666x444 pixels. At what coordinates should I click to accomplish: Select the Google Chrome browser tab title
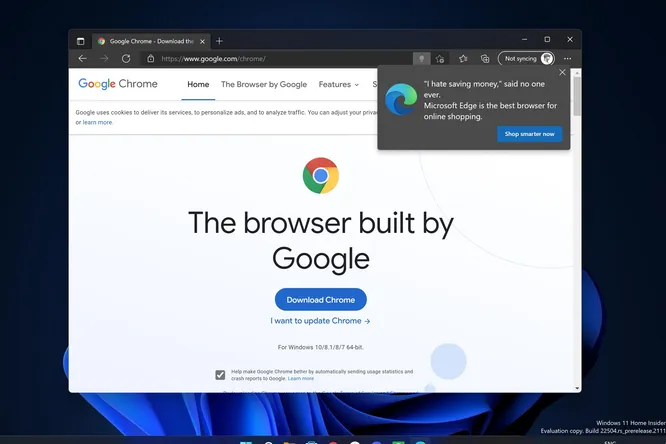(152, 41)
